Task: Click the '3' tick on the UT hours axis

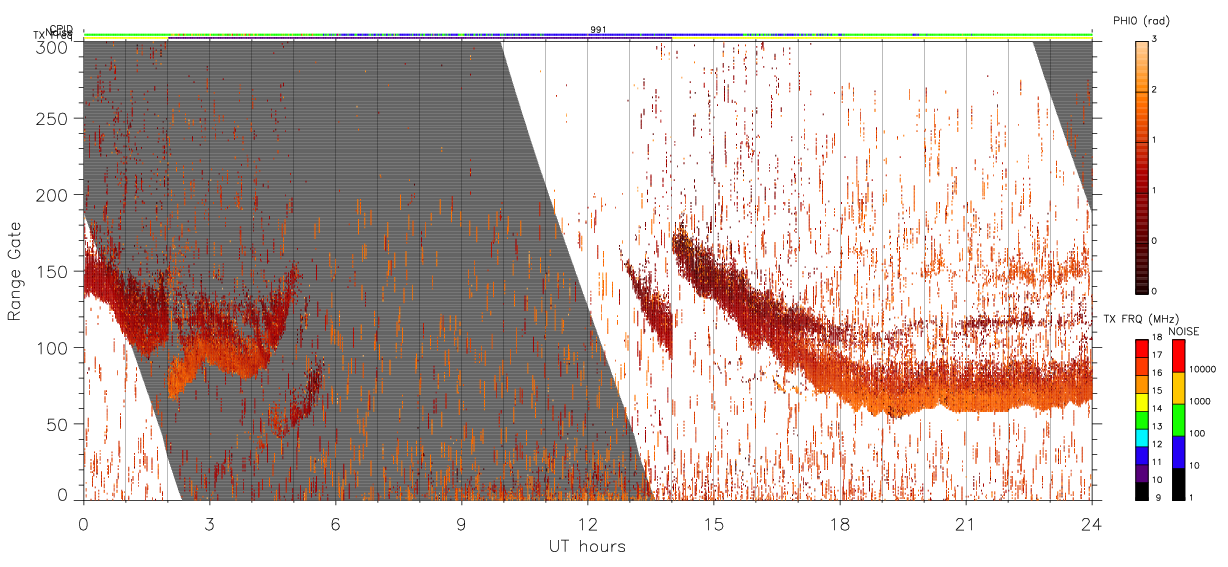Action: click(209, 524)
